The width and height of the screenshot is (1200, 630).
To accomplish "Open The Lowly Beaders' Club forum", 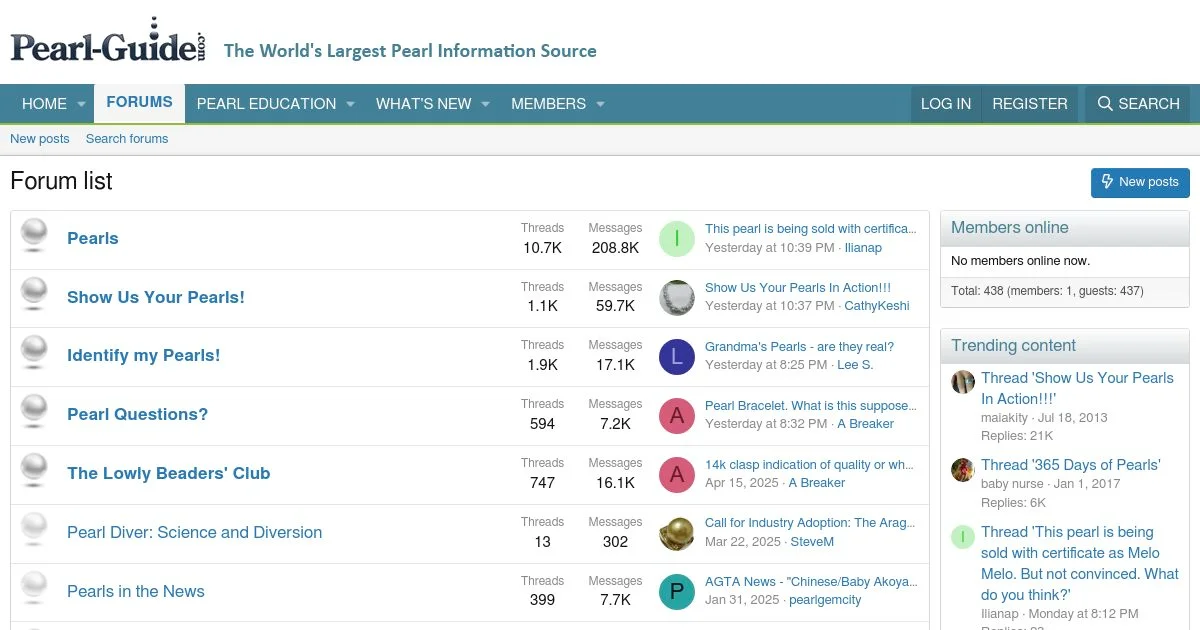I will coord(169,473).
